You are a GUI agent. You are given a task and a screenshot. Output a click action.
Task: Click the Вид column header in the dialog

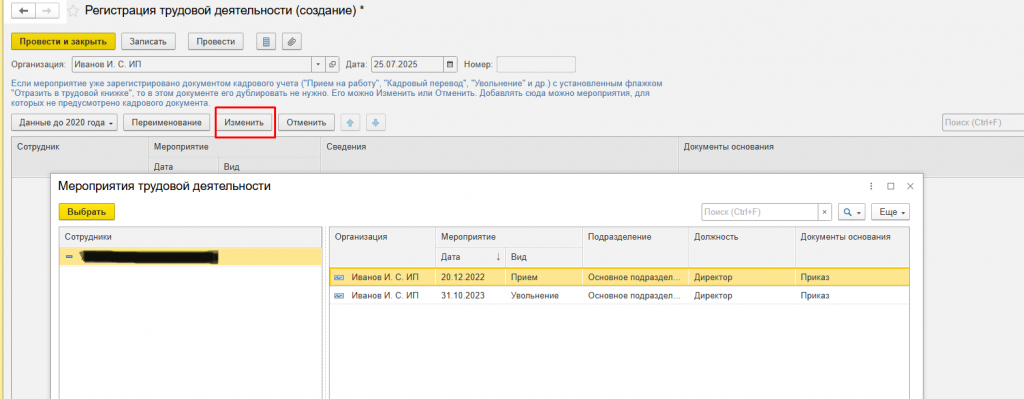(543, 257)
